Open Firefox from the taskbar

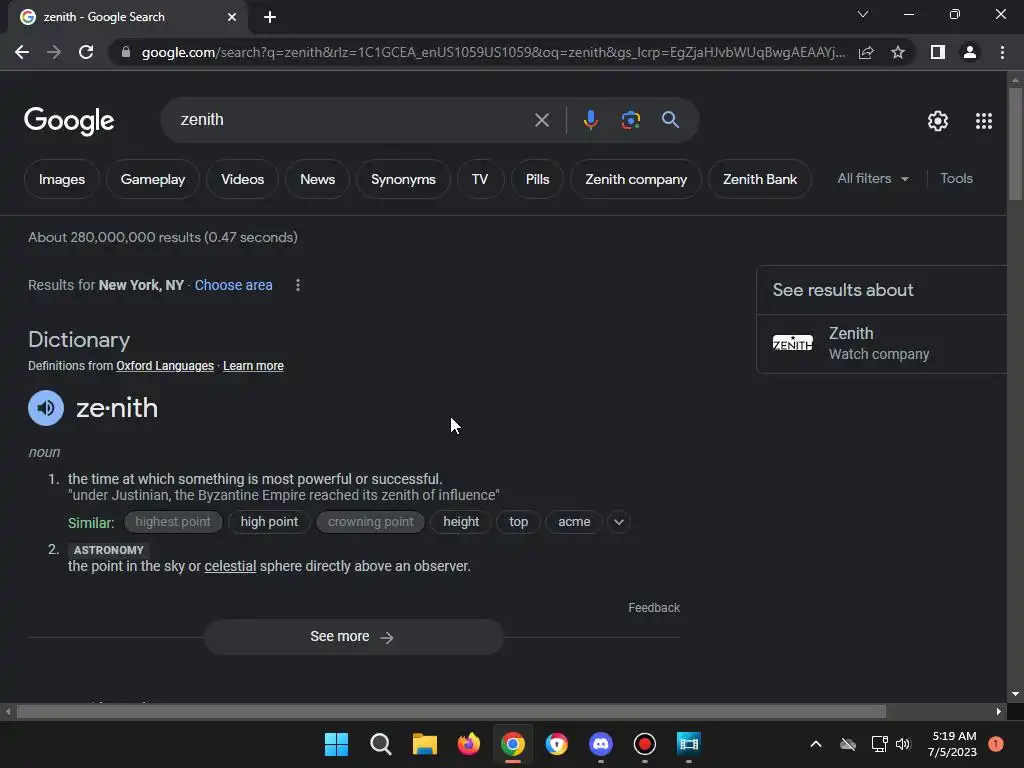tap(468, 744)
